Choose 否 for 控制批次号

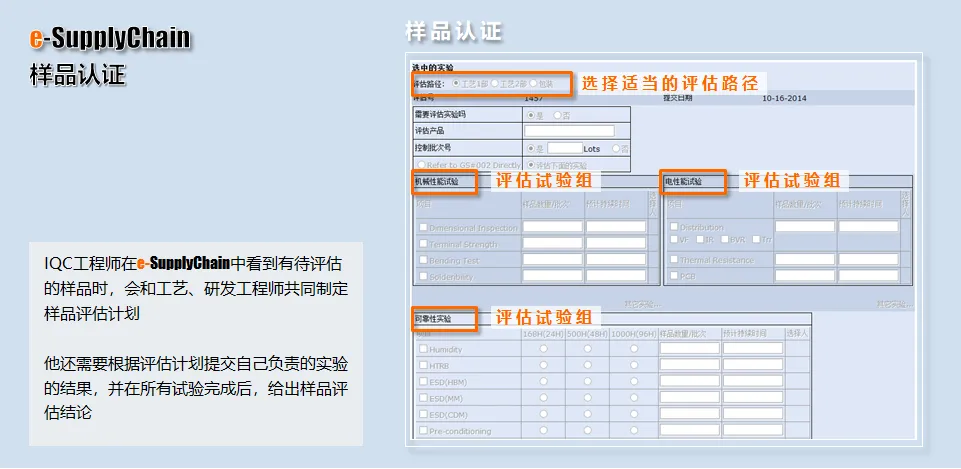pos(615,148)
